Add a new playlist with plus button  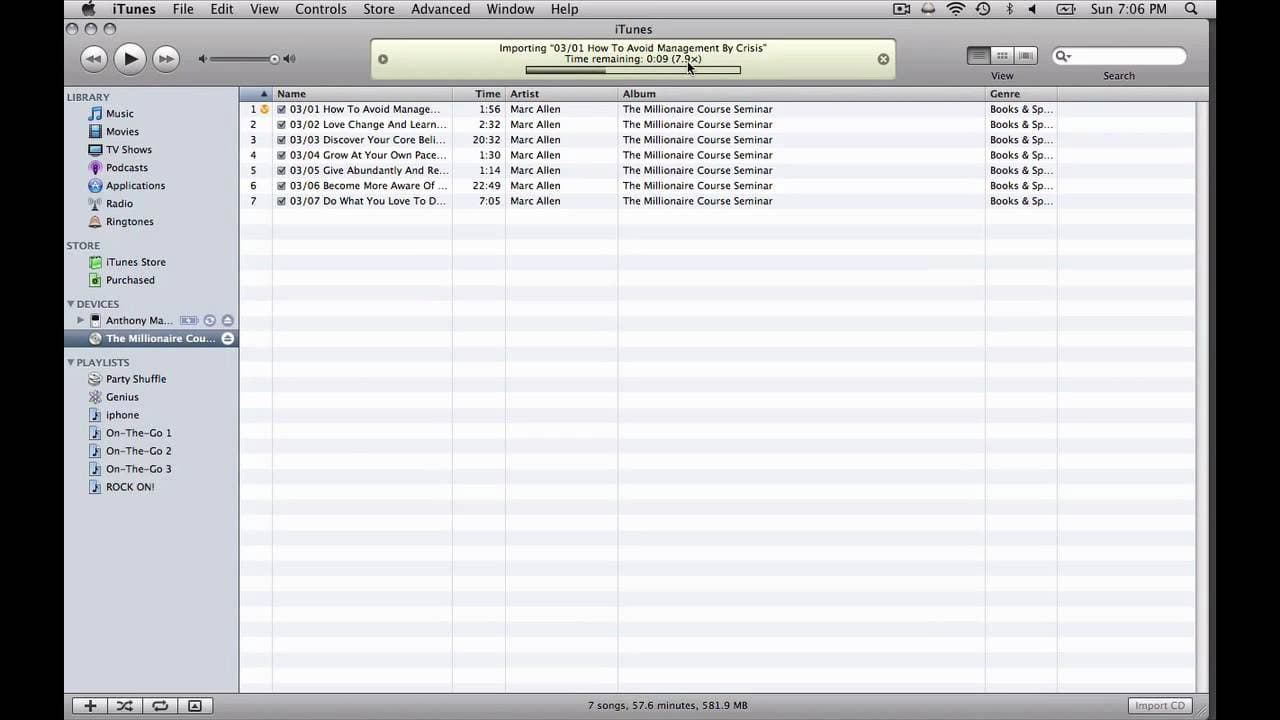pos(90,706)
